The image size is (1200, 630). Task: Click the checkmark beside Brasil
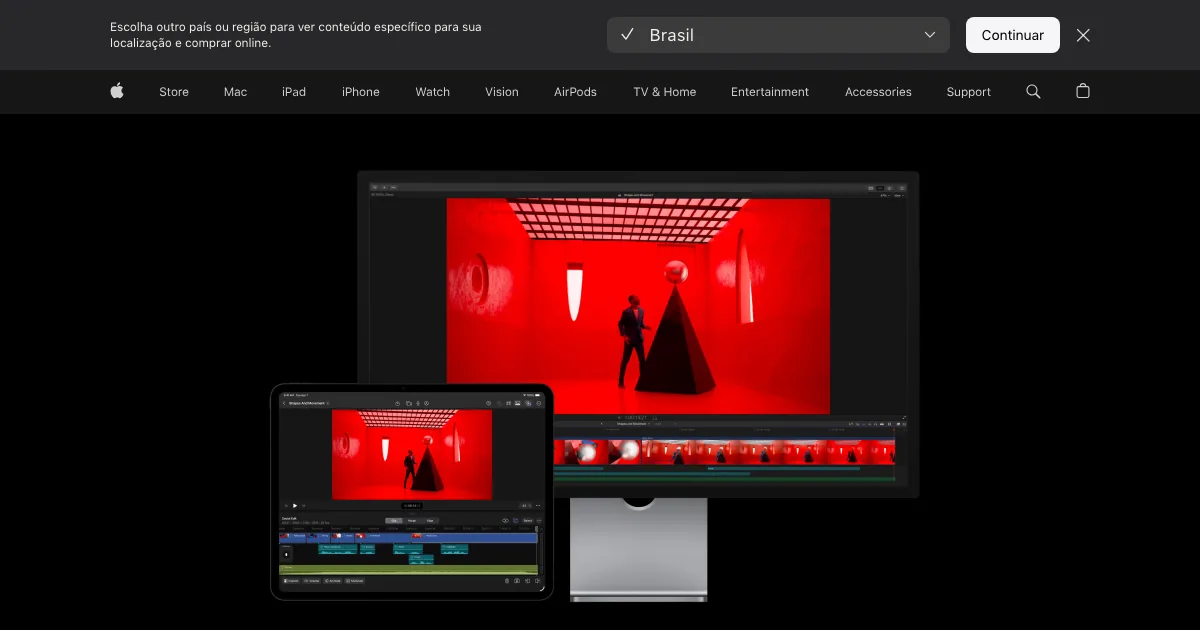click(627, 35)
